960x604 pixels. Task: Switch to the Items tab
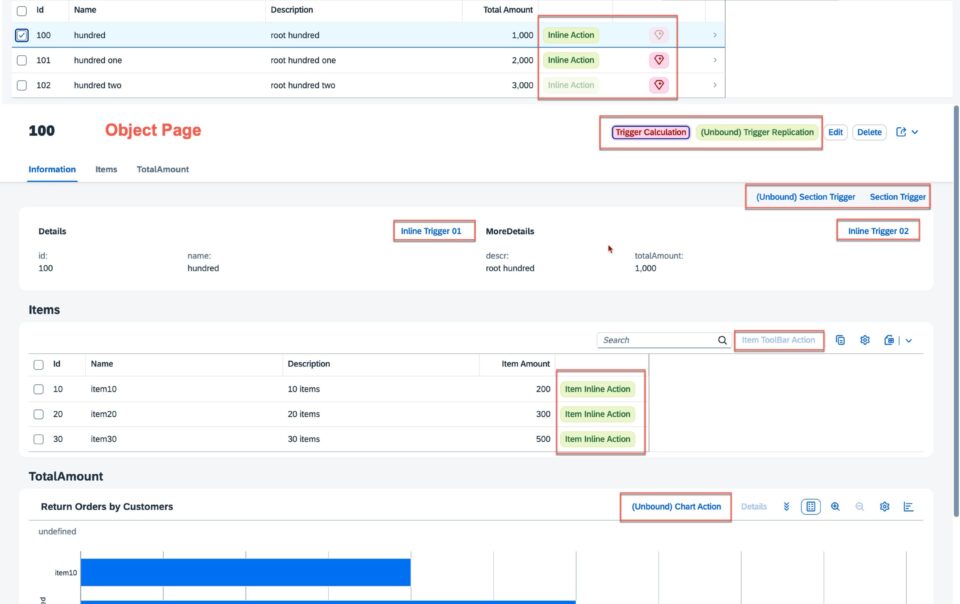point(106,170)
